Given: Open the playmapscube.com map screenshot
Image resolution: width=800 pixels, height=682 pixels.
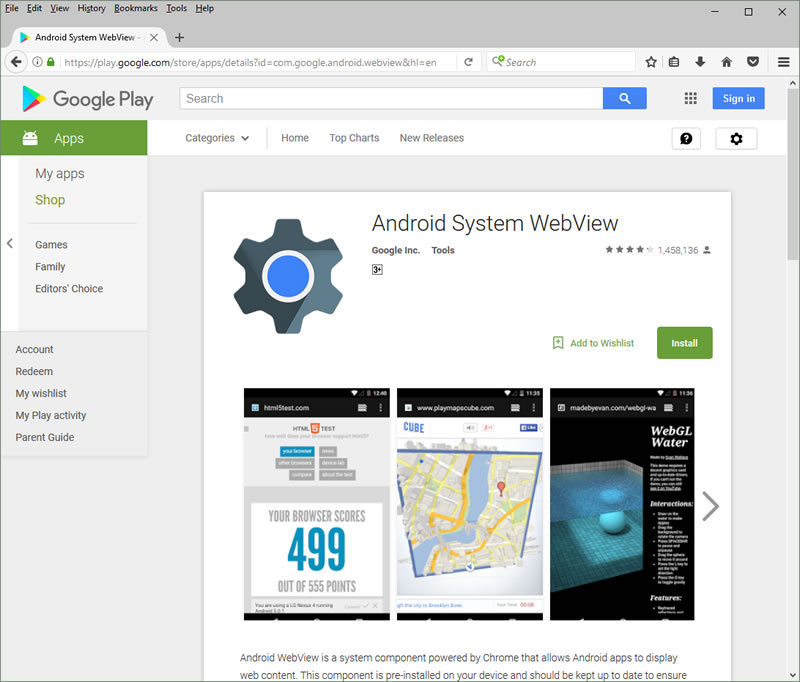Looking at the screenshot, I should (x=469, y=504).
